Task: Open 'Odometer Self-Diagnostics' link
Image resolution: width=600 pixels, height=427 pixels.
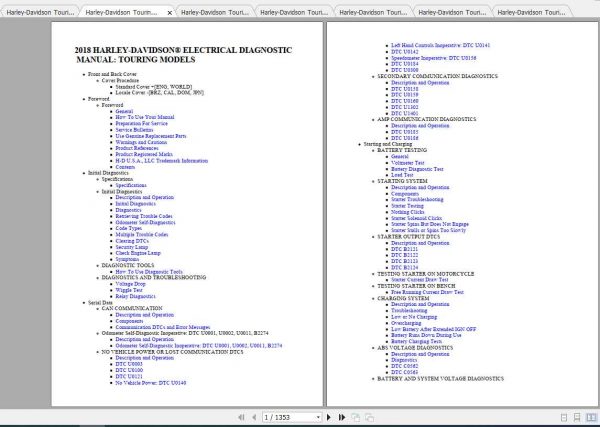Action: point(145,222)
